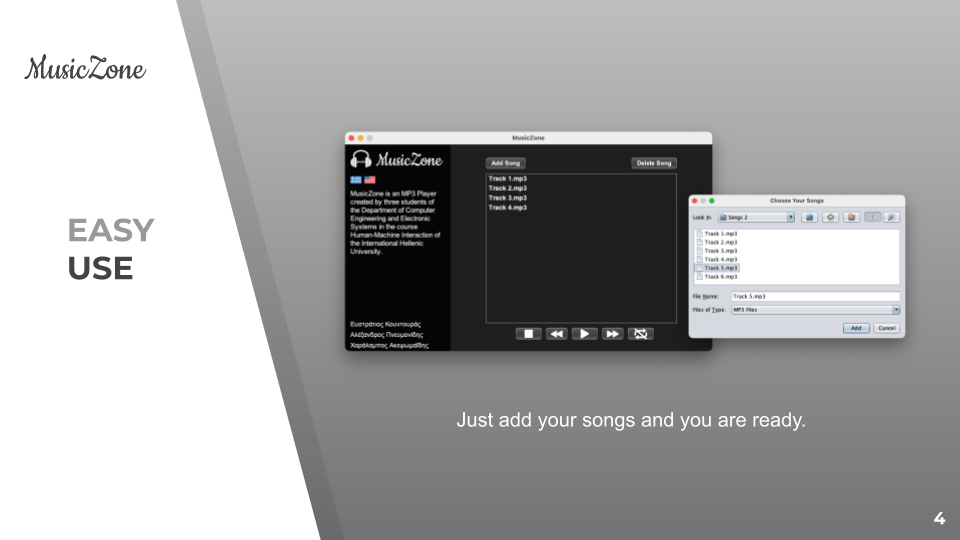Minimize the MusicZone window with yellow button
The height and width of the screenshot is (540, 960).
coord(361,138)
